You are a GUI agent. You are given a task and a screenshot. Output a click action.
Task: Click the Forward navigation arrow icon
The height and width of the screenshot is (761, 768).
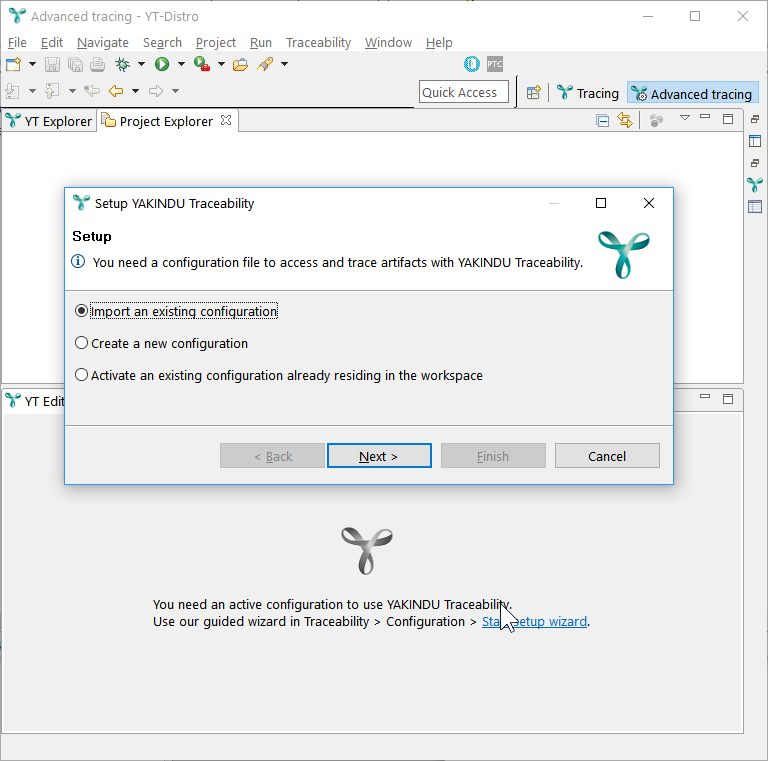(x=156, y=91)
